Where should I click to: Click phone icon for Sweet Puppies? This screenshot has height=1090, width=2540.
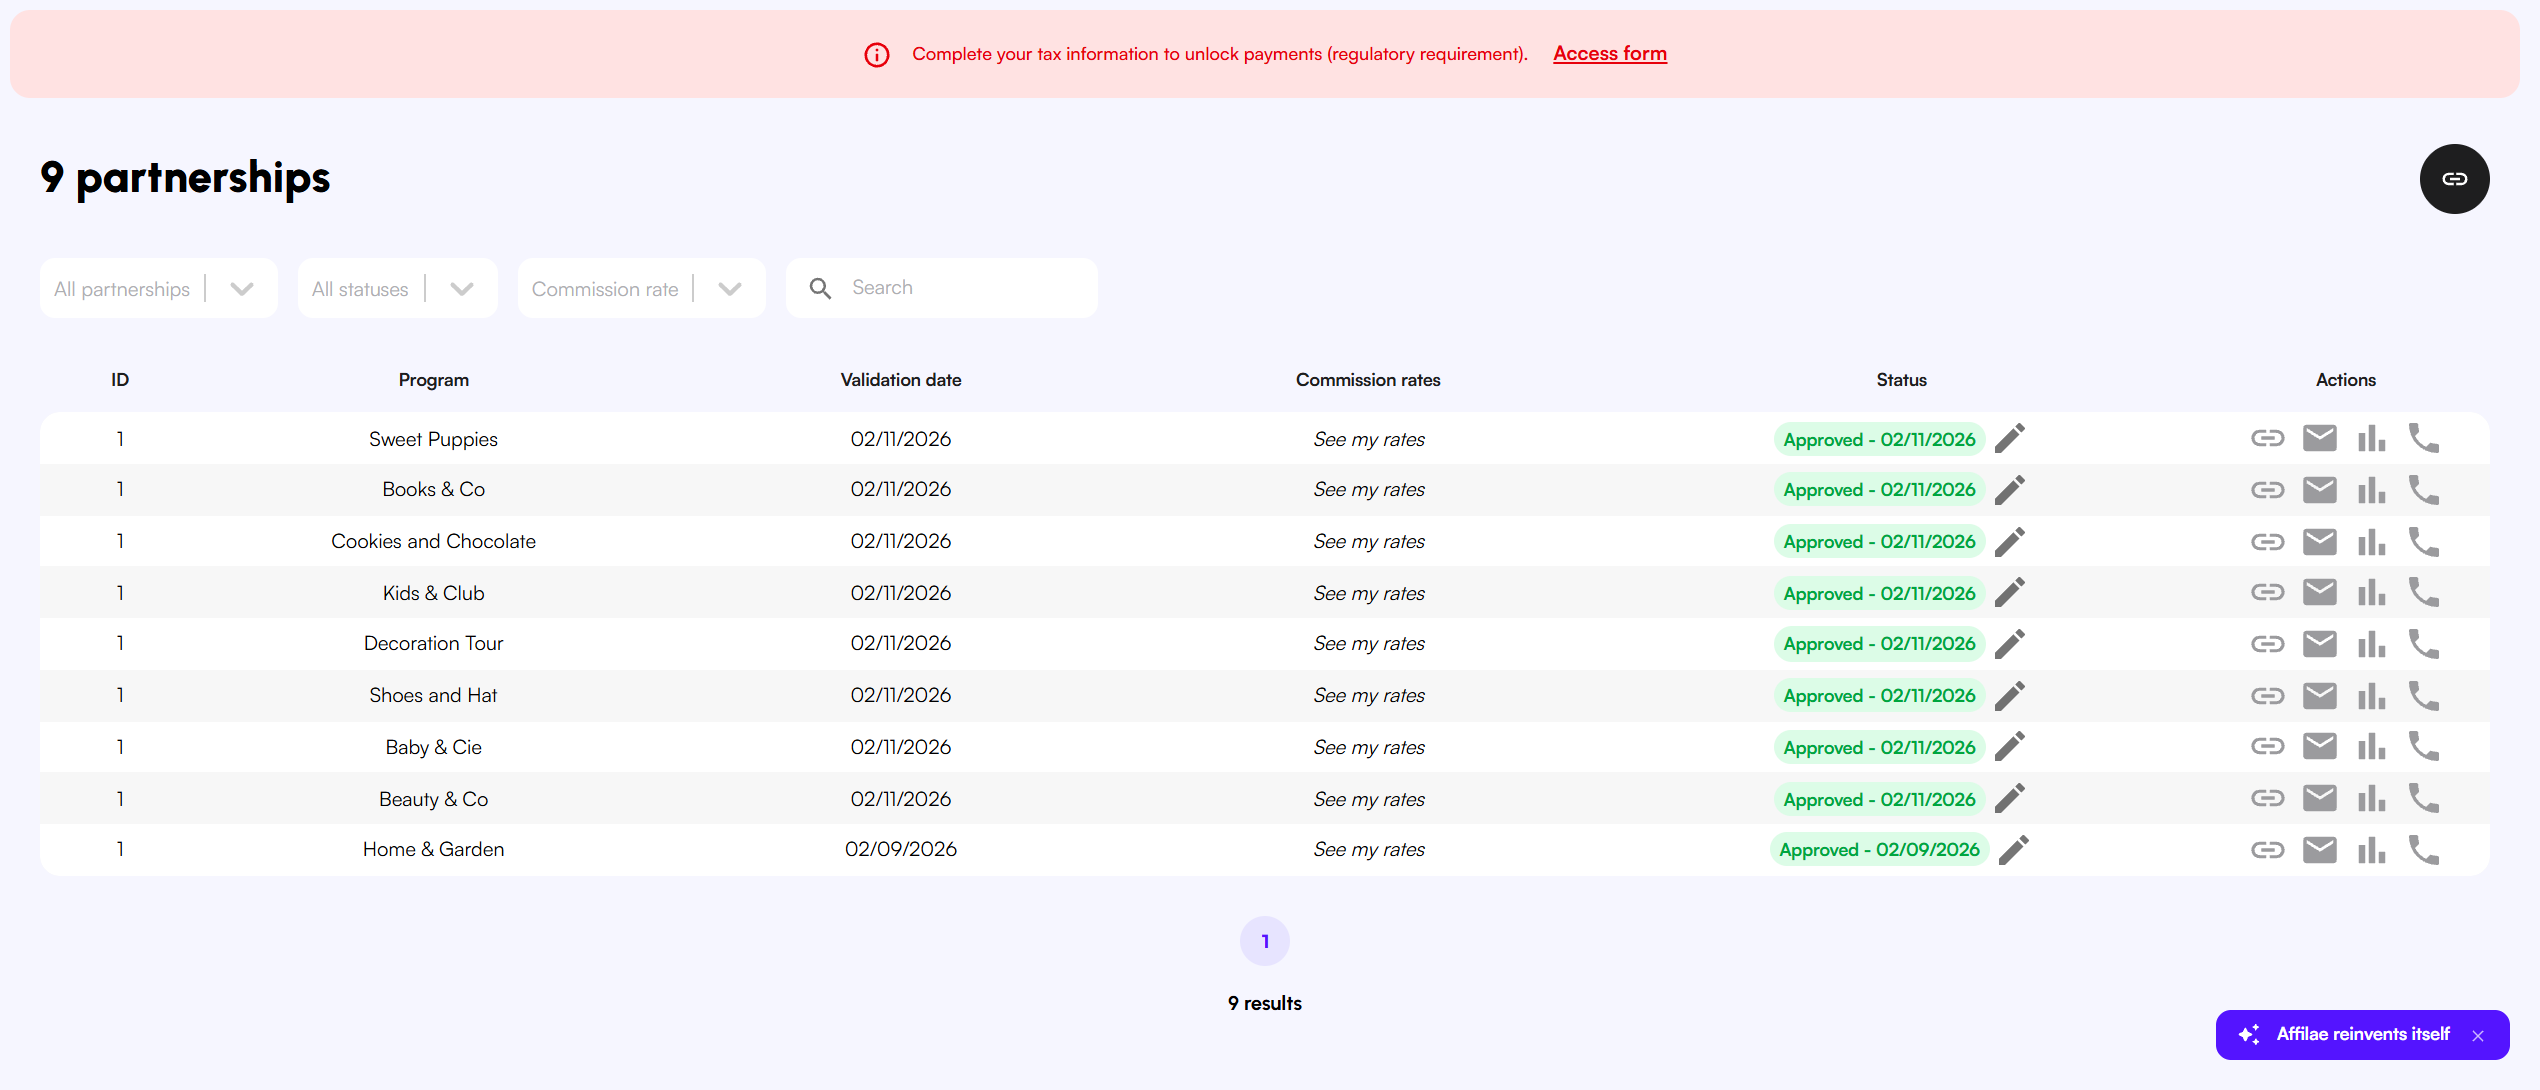2423,438
